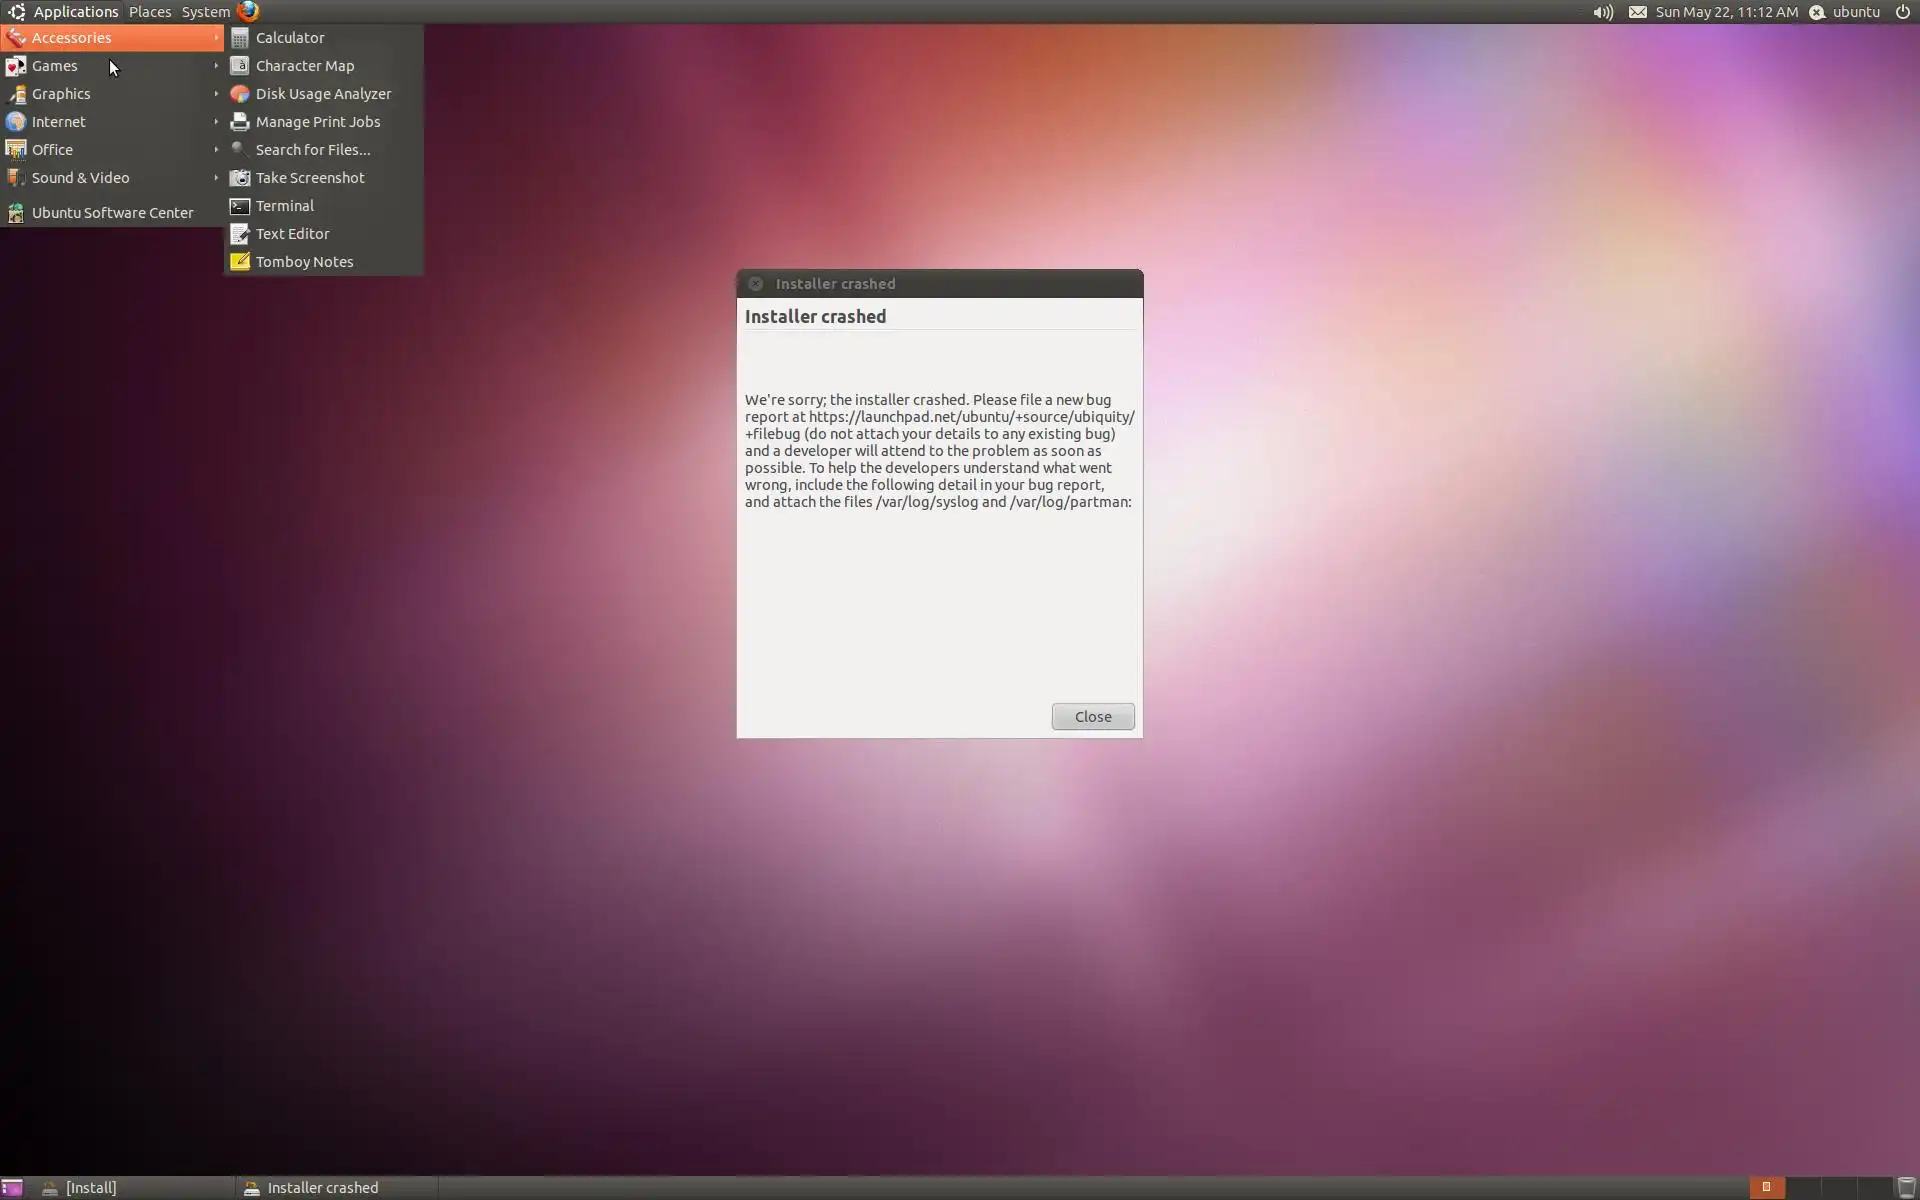The image size is (1920, 1200).
Task: Open Ubuntu Software Center
Action: (x=112, y=213)
